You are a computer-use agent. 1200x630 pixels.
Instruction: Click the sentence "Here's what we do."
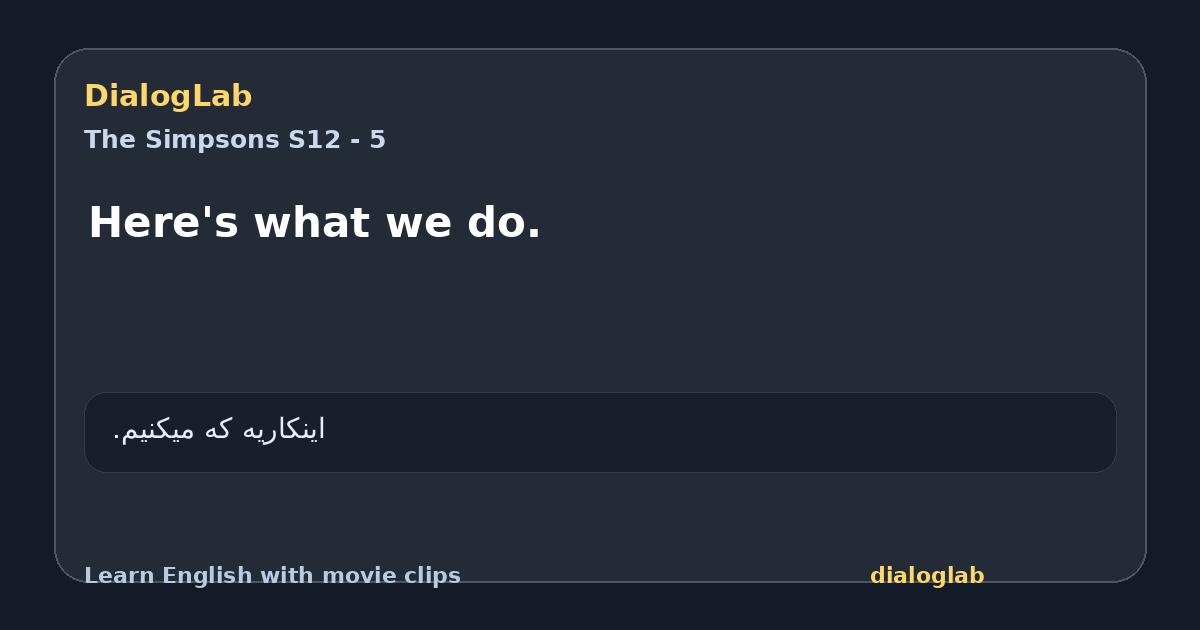[315, 222]
